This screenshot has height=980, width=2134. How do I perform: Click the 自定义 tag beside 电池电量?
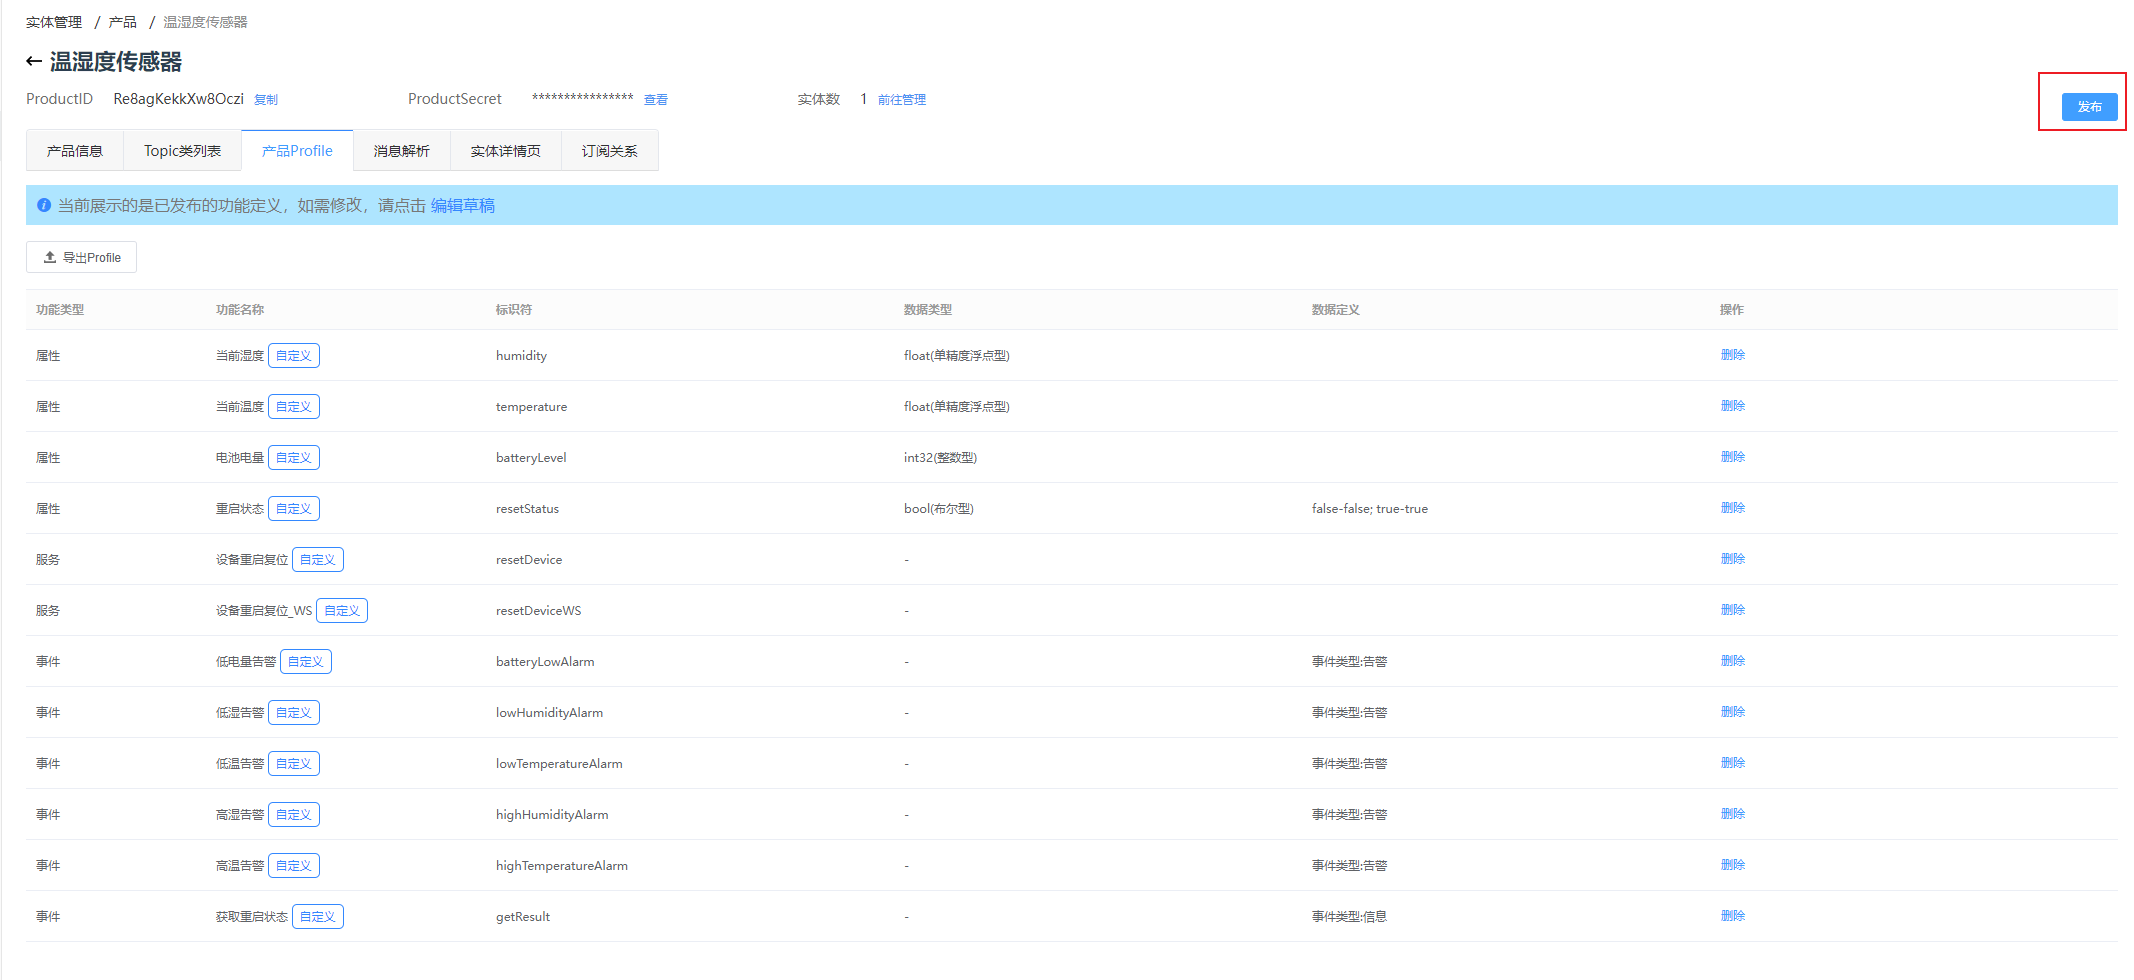click(294, 458)
